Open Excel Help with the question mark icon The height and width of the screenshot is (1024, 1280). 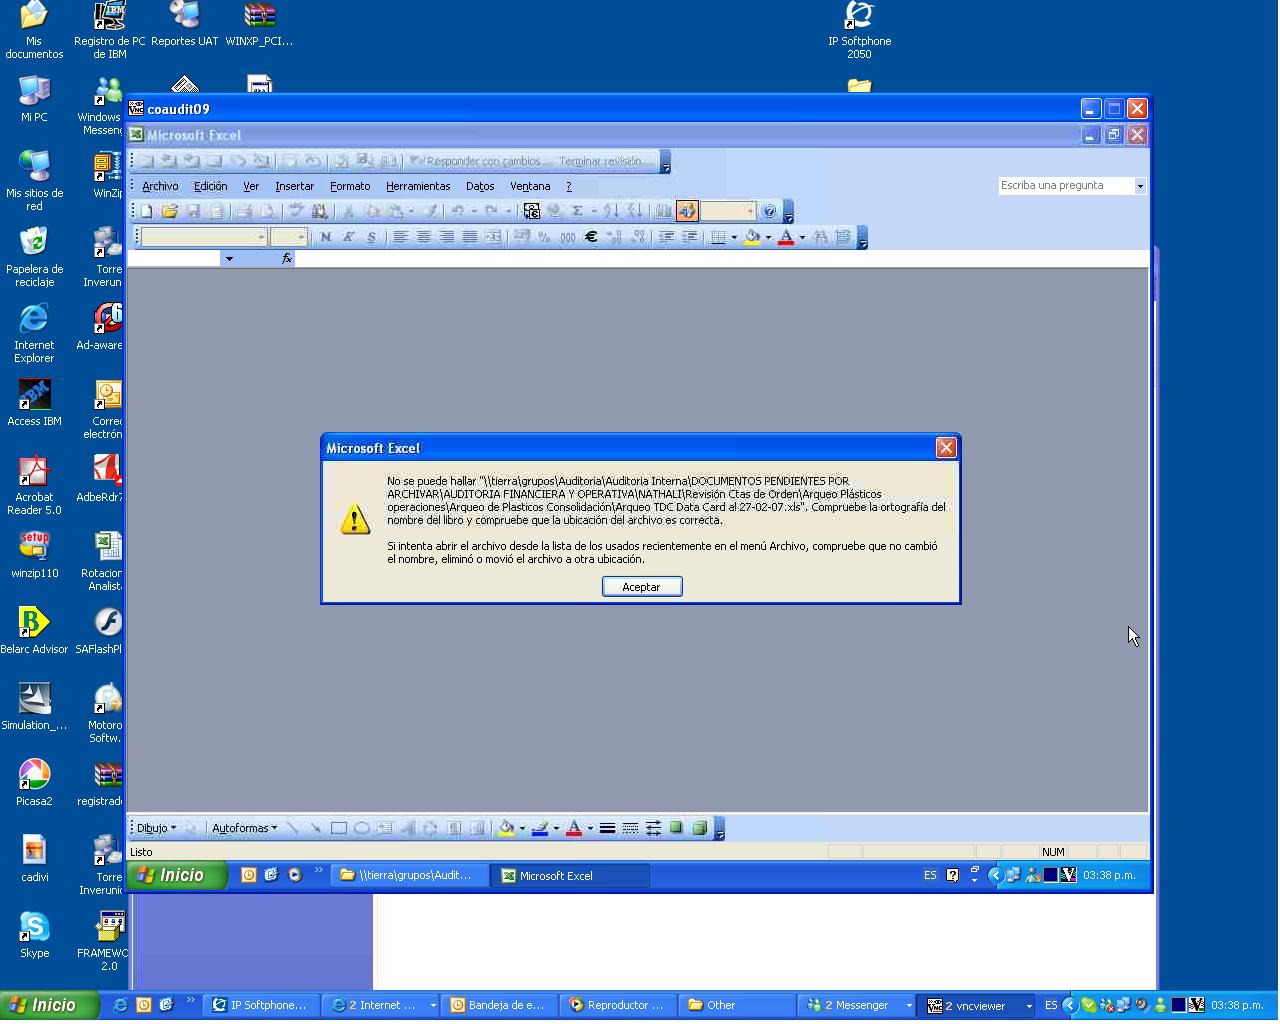(769, 211)
